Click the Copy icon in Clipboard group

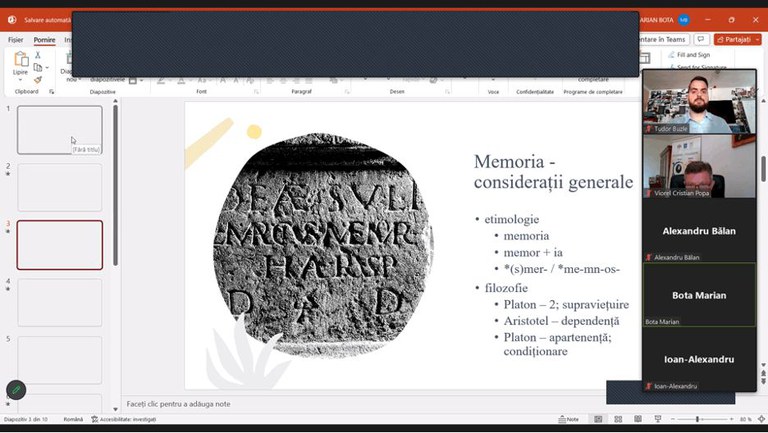coord(38,67)
